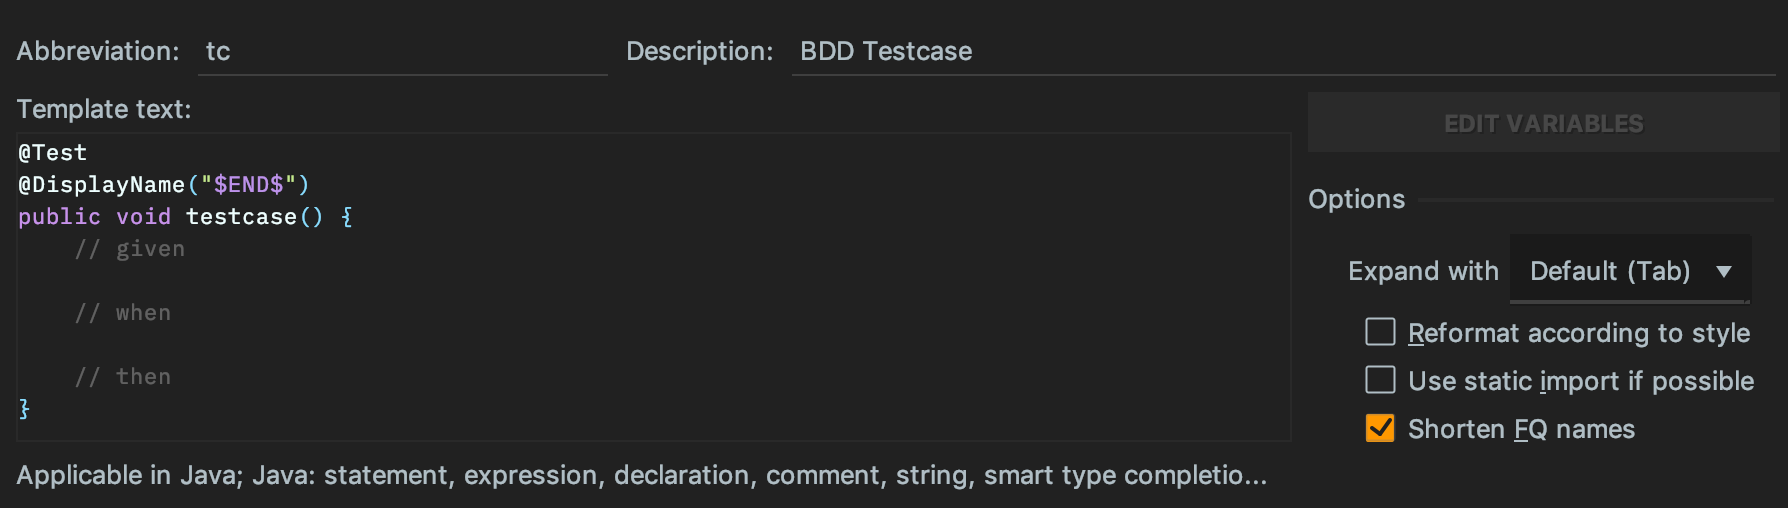Click the testcase method name
This screenshot has width=1788, height=508.
pos(241,216)
